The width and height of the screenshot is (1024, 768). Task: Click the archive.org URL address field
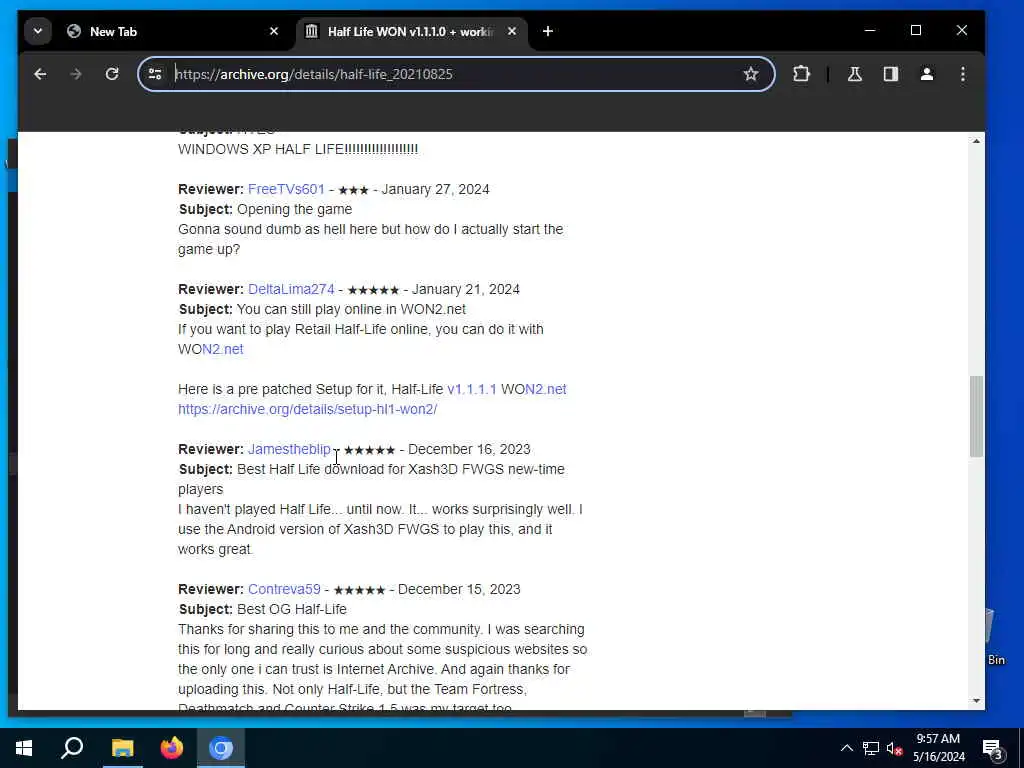point(455,74)
